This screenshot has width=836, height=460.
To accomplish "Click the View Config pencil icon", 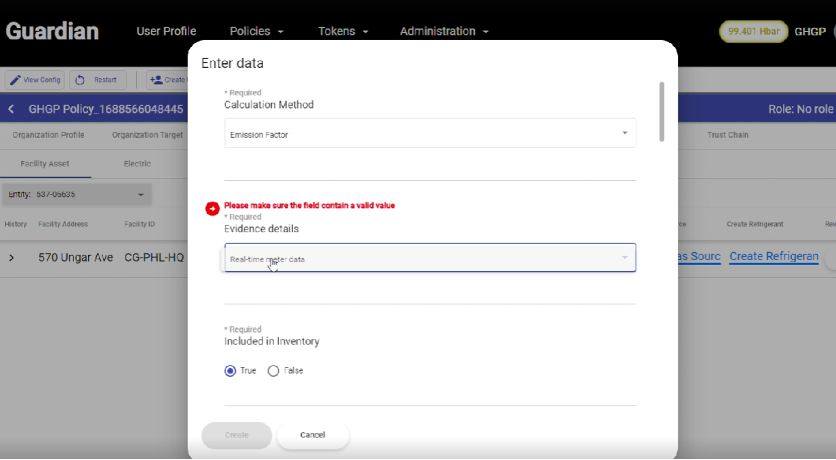I will point(16,80).
